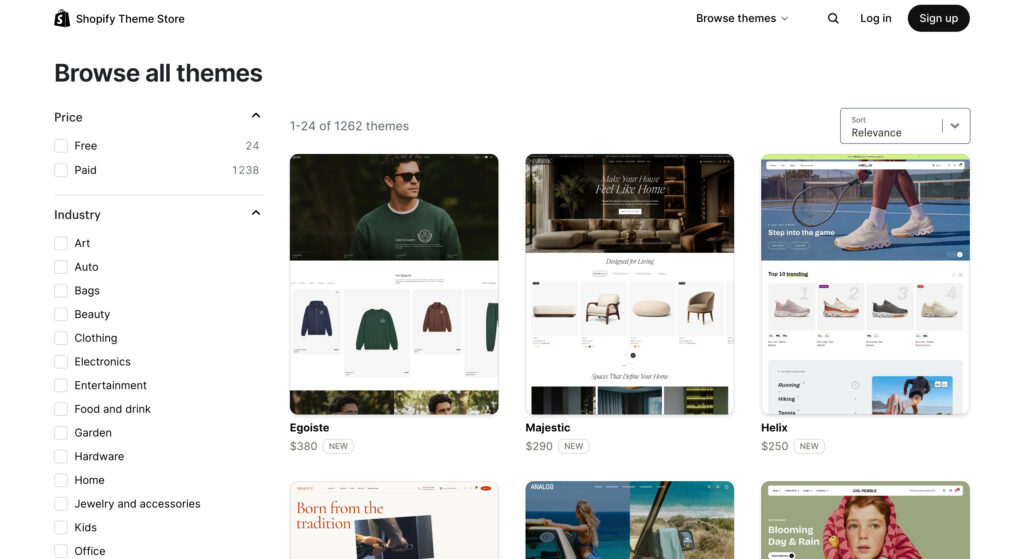Screen dimensions: 1024x559
Task: Toggle the Office industry checkbox
Action: tap(61, 551)
